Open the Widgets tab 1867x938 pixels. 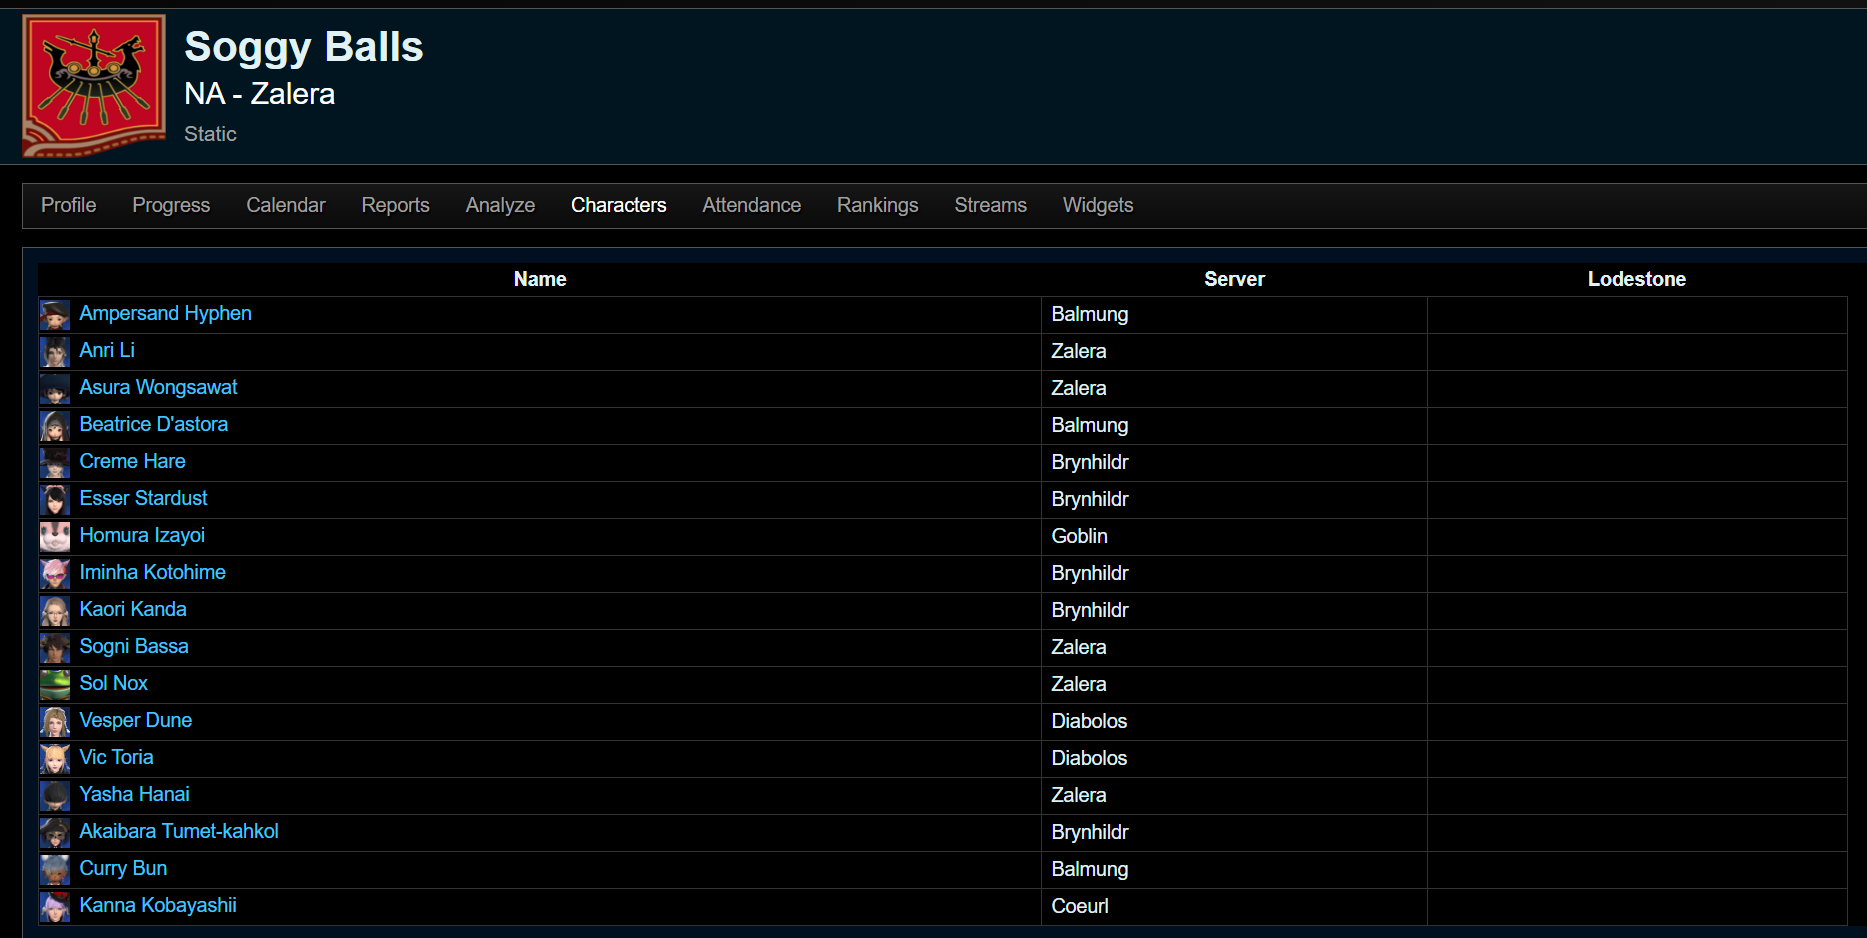[x=1098, y=205]
